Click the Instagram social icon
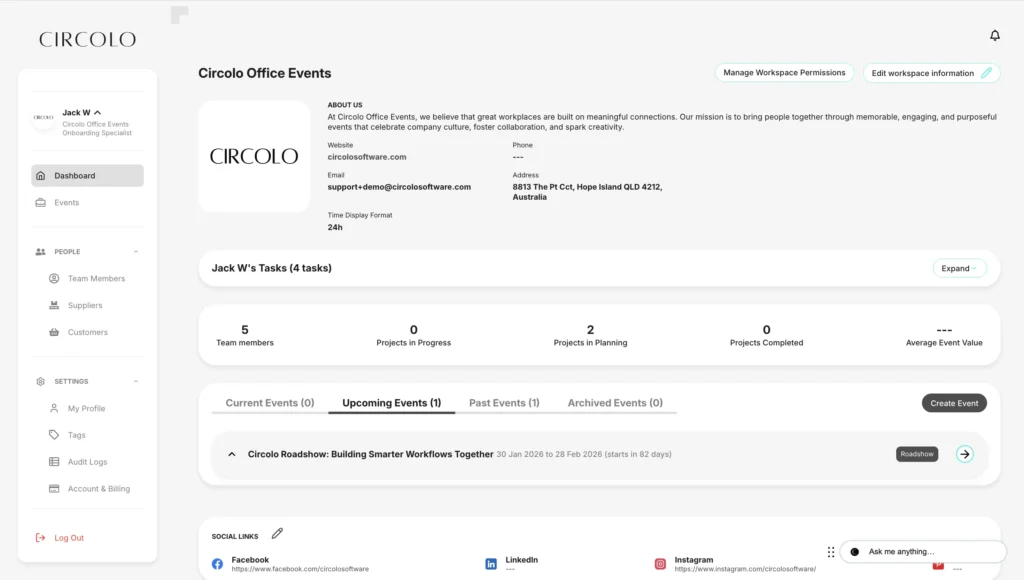 click(660, 564)
